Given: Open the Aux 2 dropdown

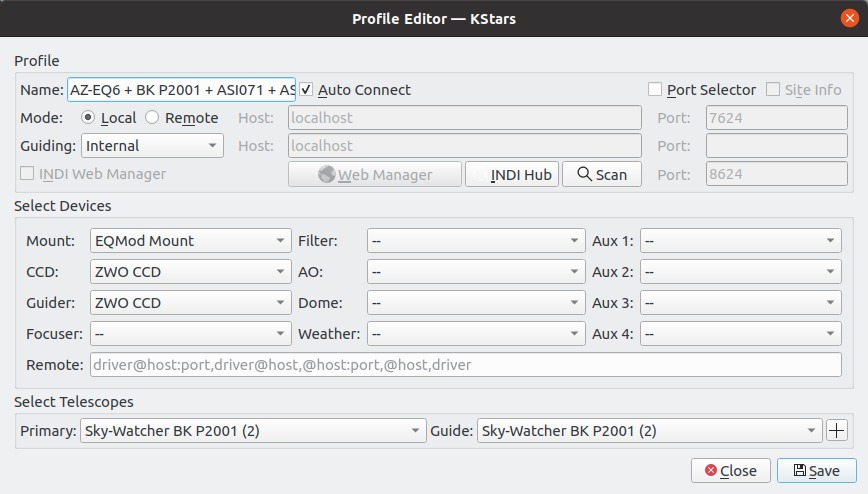Looking at the screenshot, I should (741, 272).
